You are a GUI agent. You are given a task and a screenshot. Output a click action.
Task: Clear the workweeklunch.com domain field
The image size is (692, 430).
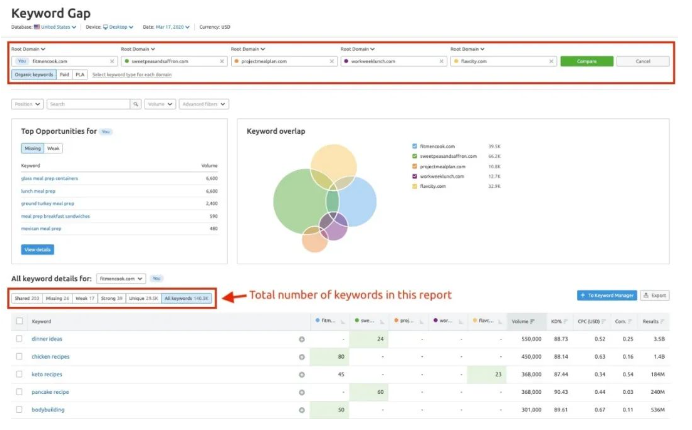click(x=441, y=61)
